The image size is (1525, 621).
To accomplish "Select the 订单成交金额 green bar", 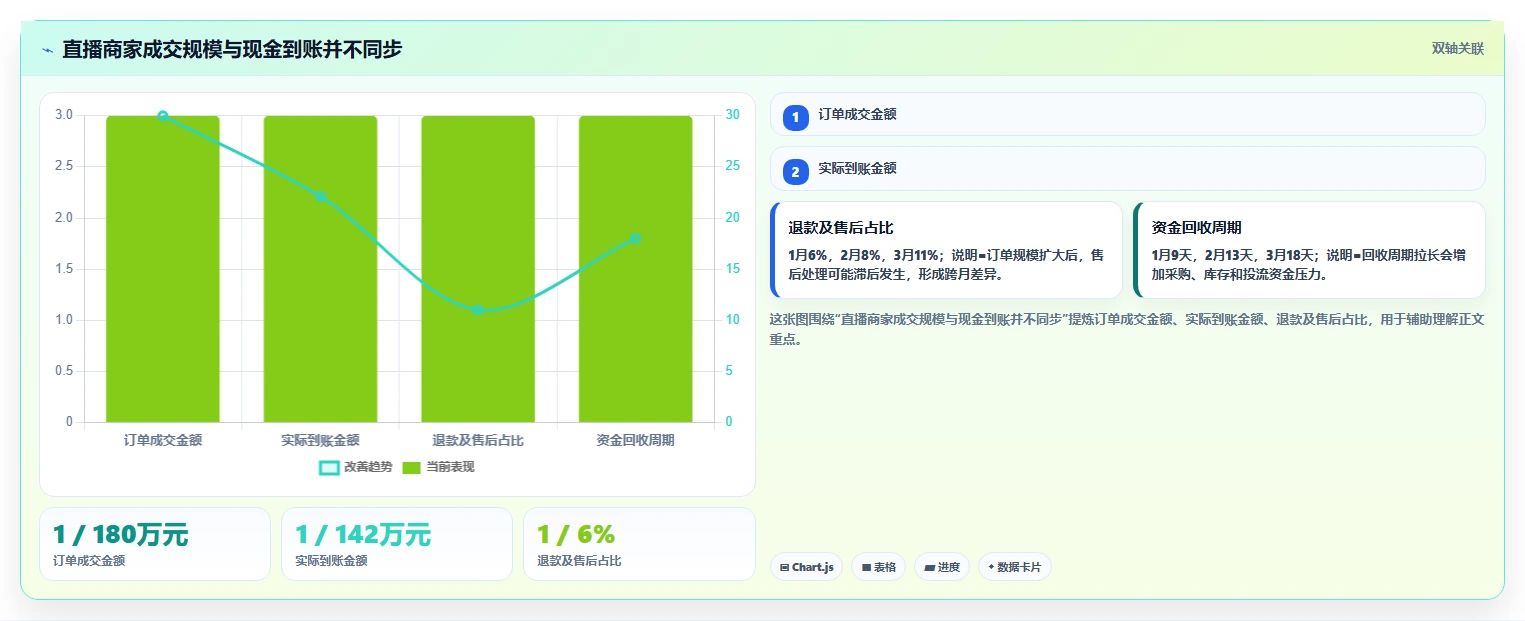I will coord(163,269).
